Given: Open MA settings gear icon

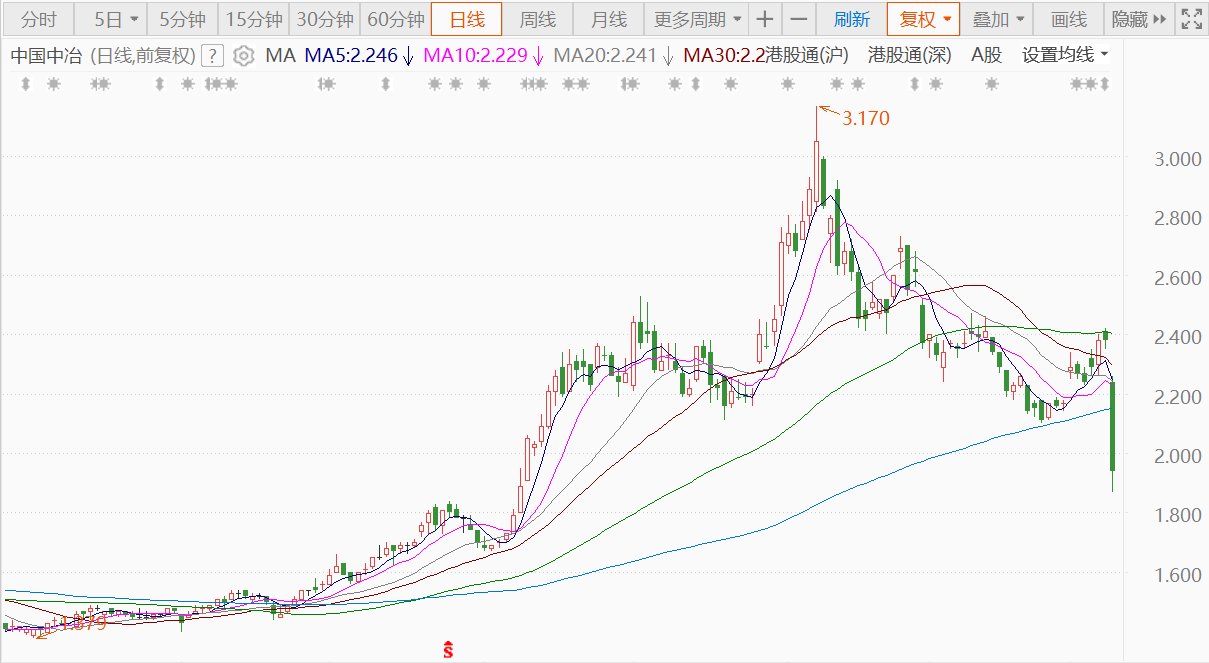Looking at the screenshot, I should (243, 56).
